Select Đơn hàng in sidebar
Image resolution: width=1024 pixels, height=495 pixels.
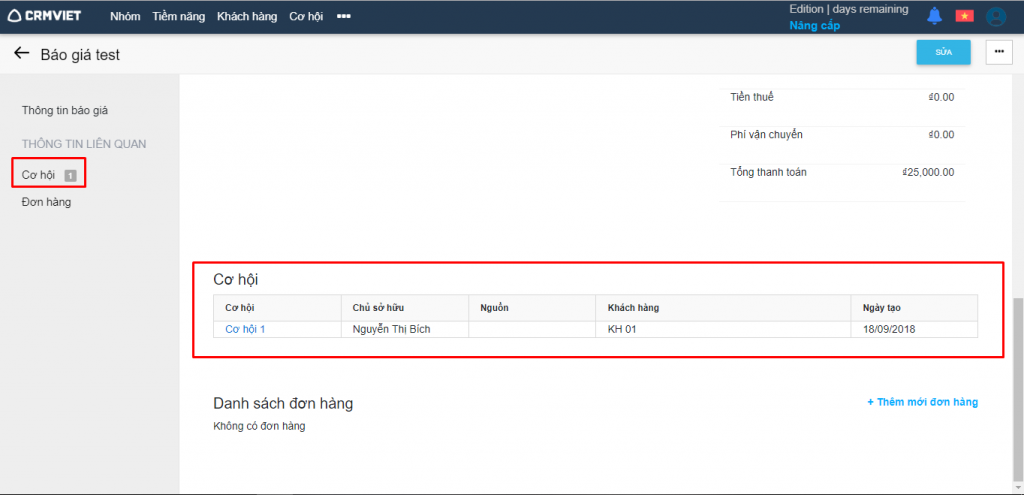pos(46,202)
